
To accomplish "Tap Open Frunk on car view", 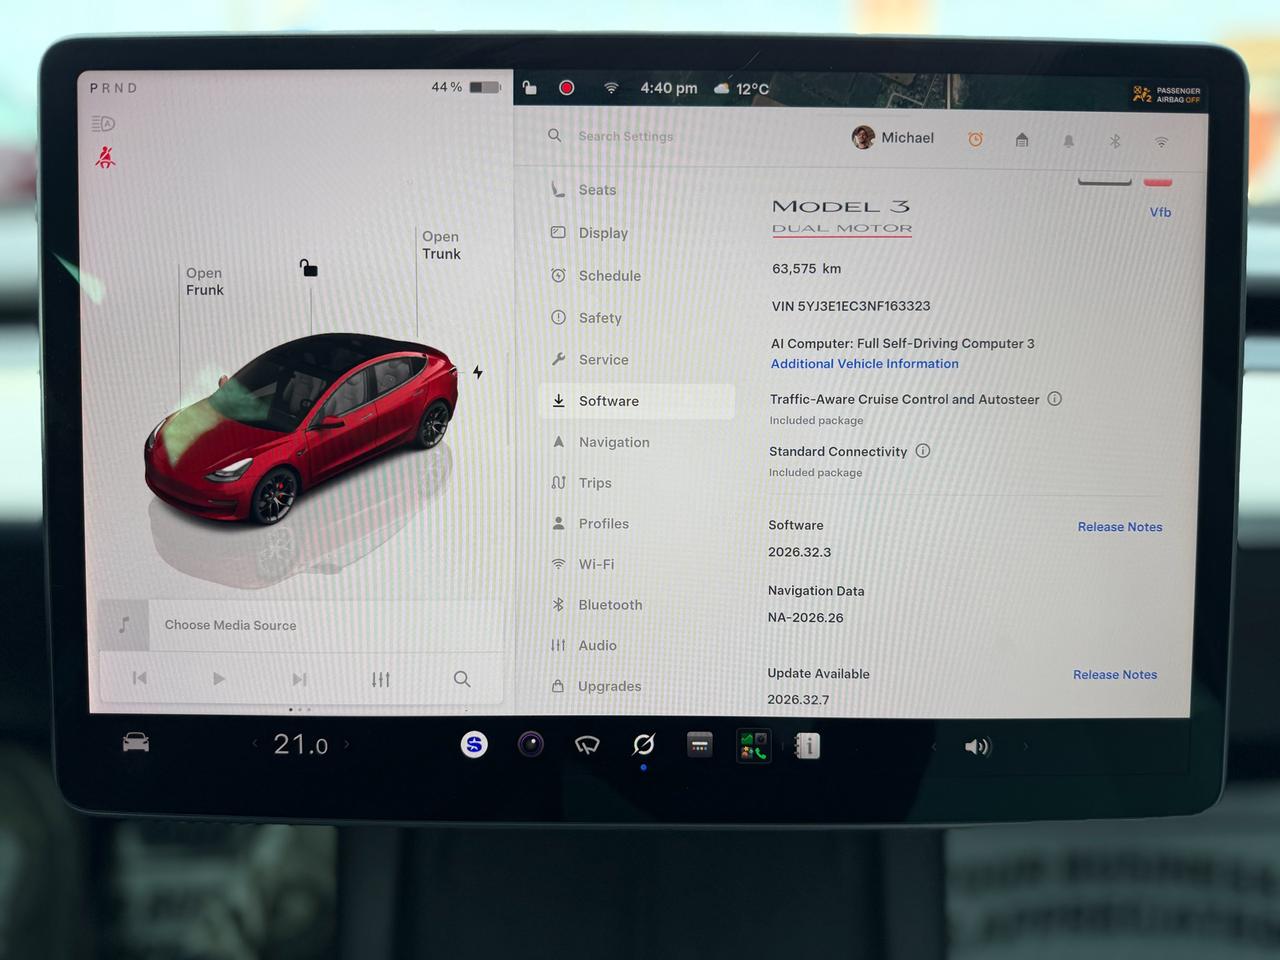I will 205,281.
